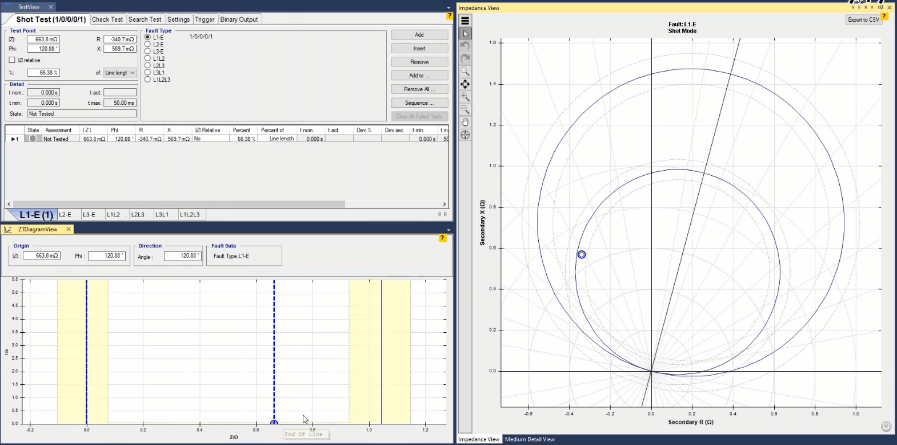Screen dimensions: 897x445
Task: Click the Export to CSV button
Action: [863, 19]
